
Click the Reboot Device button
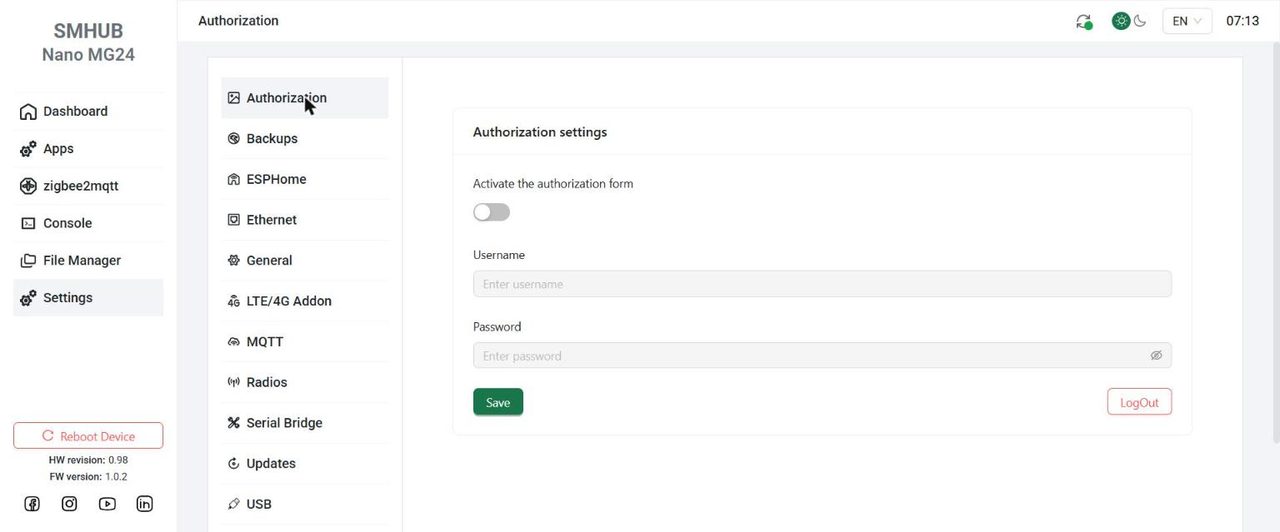point(88,436)
